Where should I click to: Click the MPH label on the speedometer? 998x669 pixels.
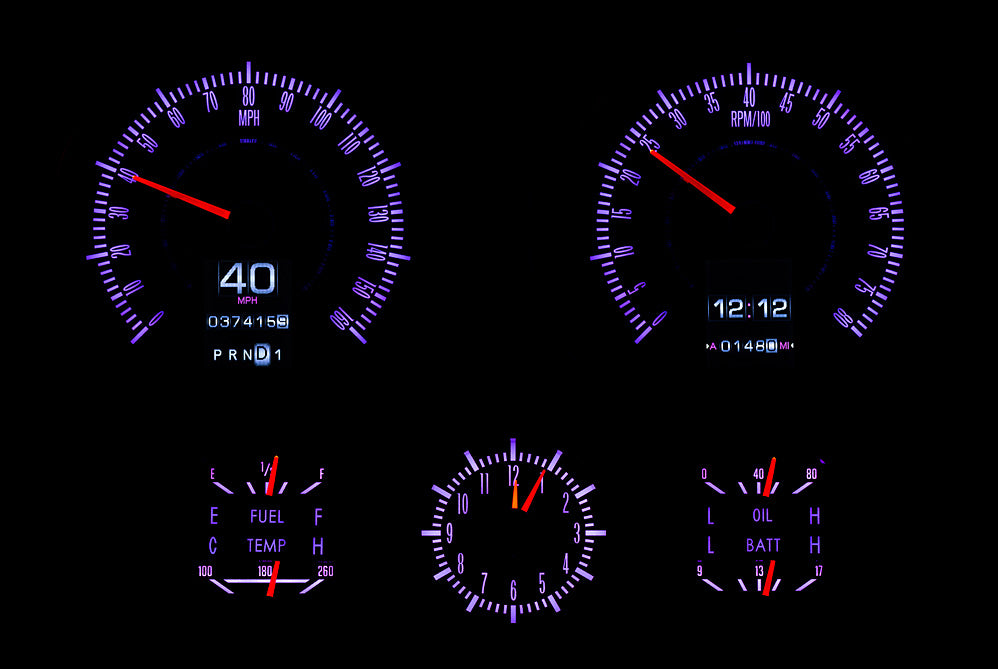[251, 116]
